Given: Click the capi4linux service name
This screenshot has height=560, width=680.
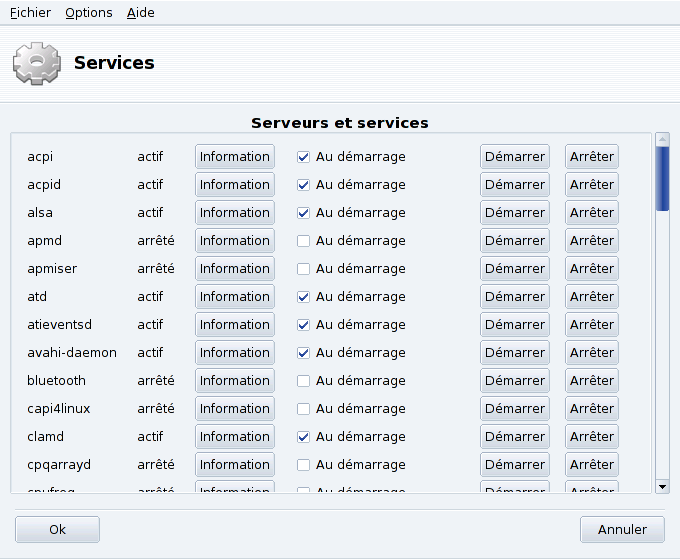Looking at the screenshot, I should (x=59, y=409).
